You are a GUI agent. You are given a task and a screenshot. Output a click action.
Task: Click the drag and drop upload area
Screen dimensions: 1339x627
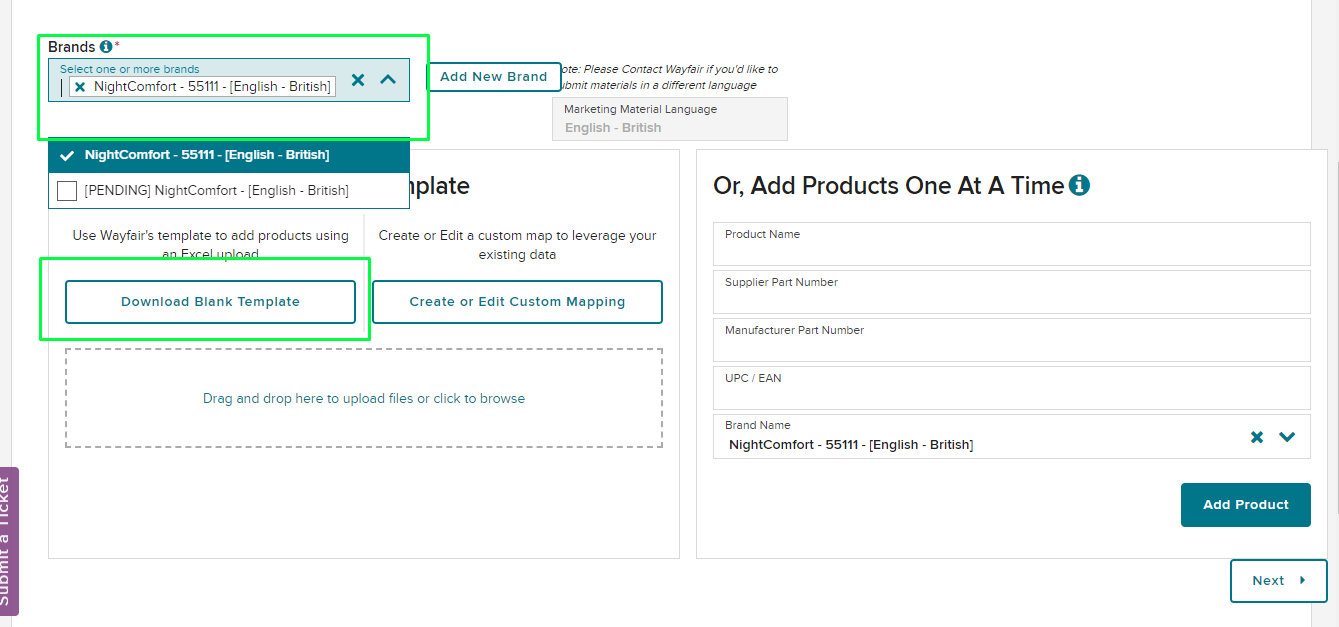pyautogui.click(x=364, y=398)
